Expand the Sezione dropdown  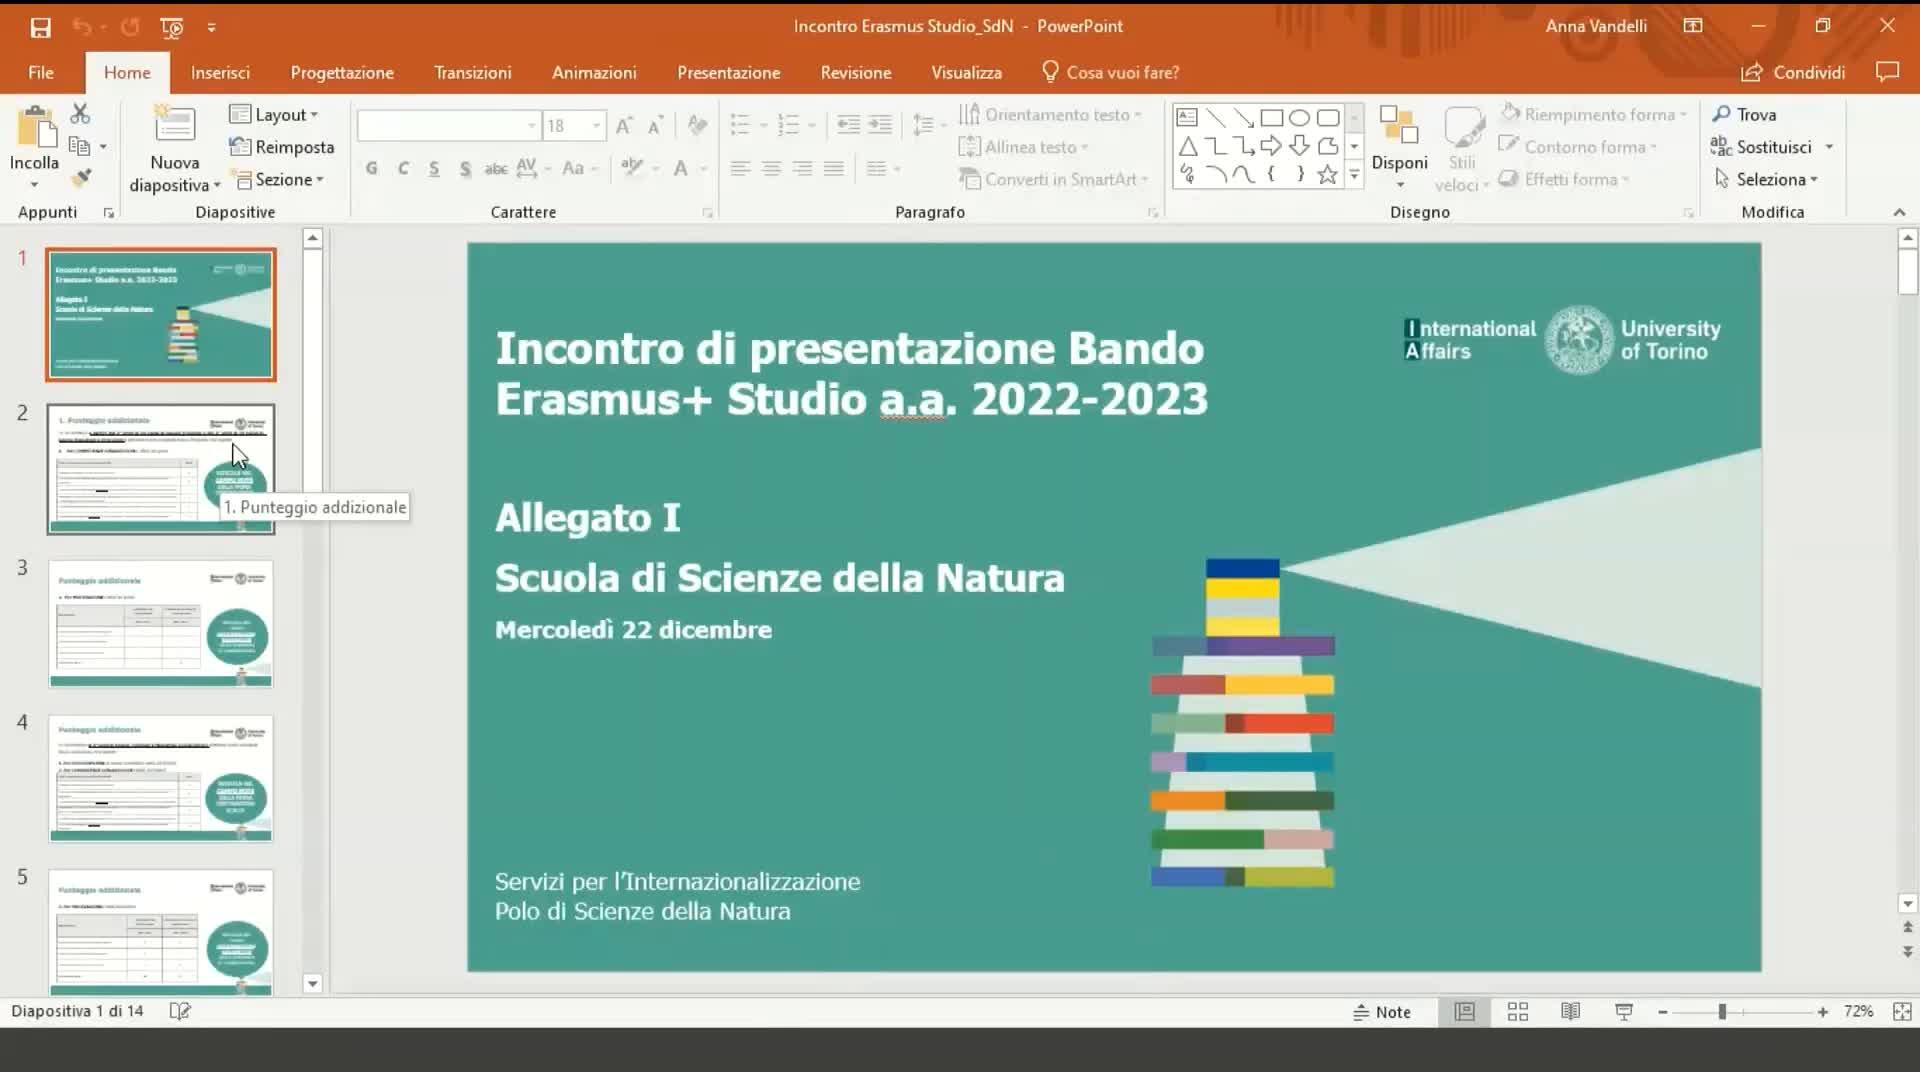tap(280, 179)
